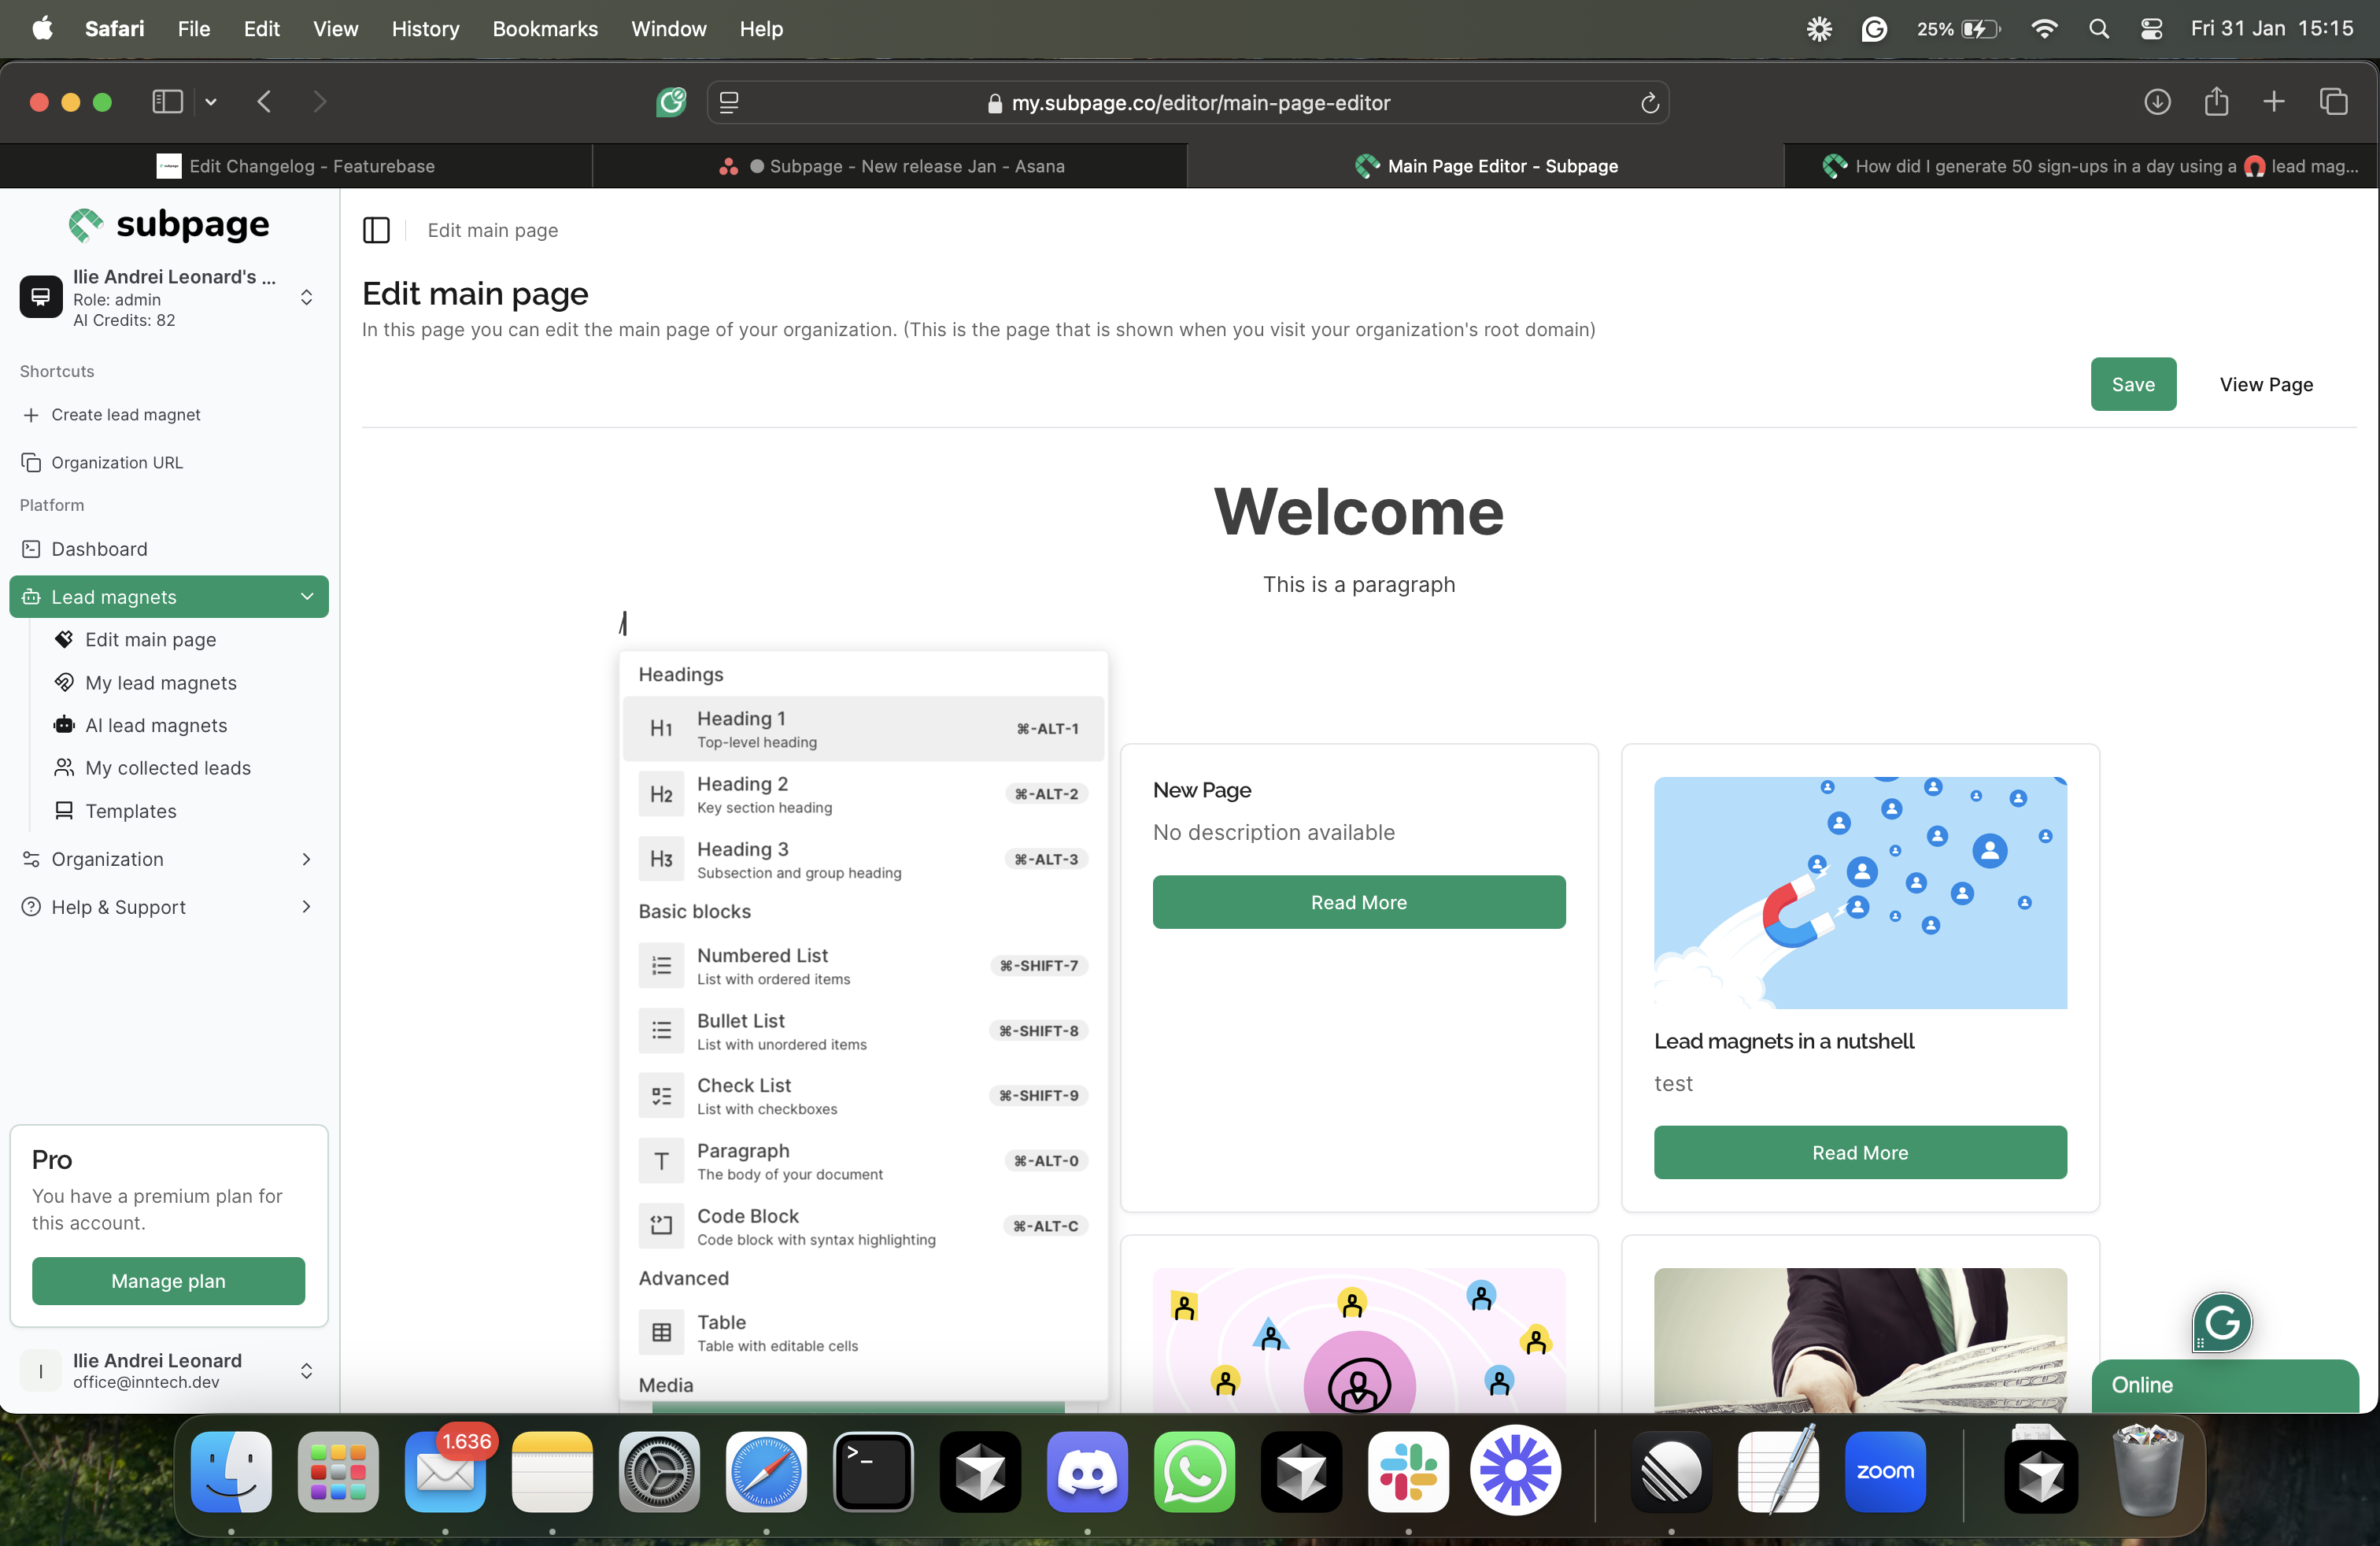Click the Grammarly extension icon in Safari toolbar
This screenshot has width=2380, height=1546.
(x=671, y=102)
